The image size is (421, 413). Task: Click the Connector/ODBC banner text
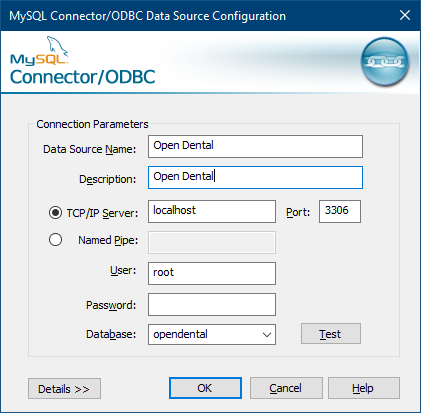[83, 77]
